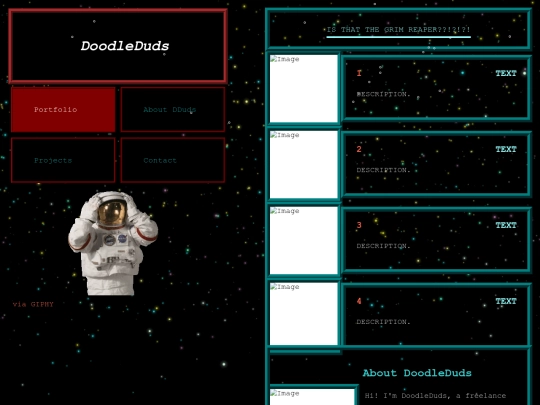Image resolution: width=540 pixels, height=405 pixels.
Task: Open the broken image beside item 2
Action: coord(304,164)
